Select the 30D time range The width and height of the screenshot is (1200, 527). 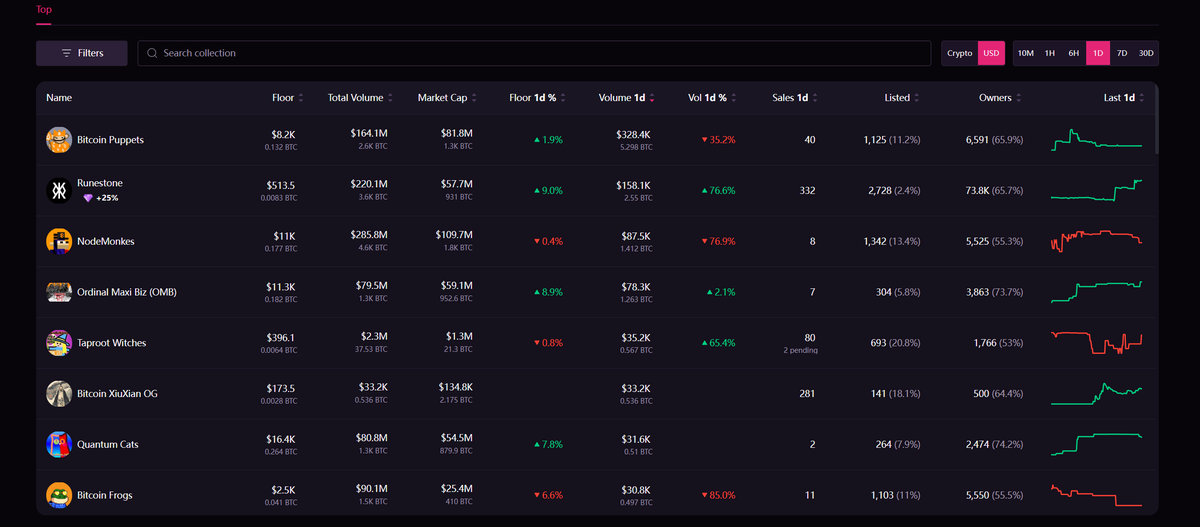[1146, 53]
